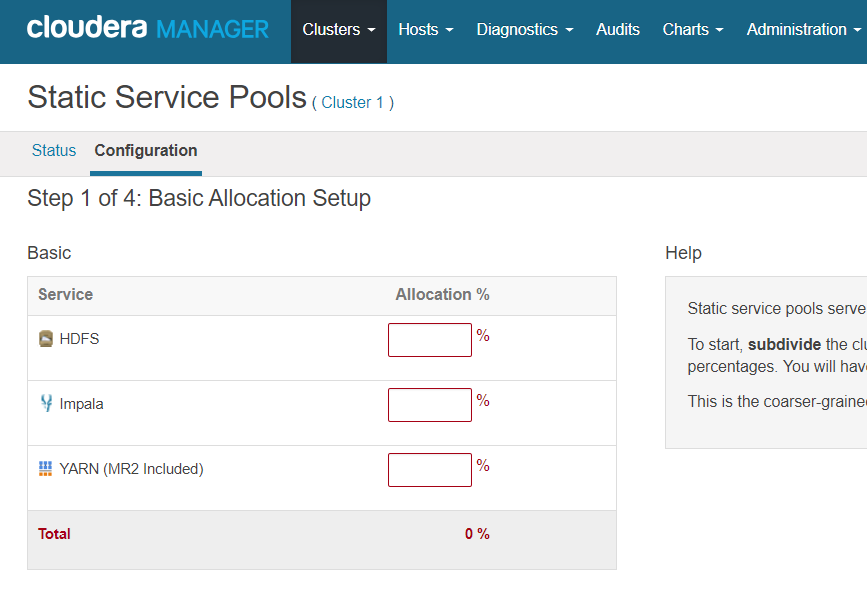Viewport: 867px width, 598px height.
Task: Click the HDFS allocation percentage field
Action: point(429,339)
